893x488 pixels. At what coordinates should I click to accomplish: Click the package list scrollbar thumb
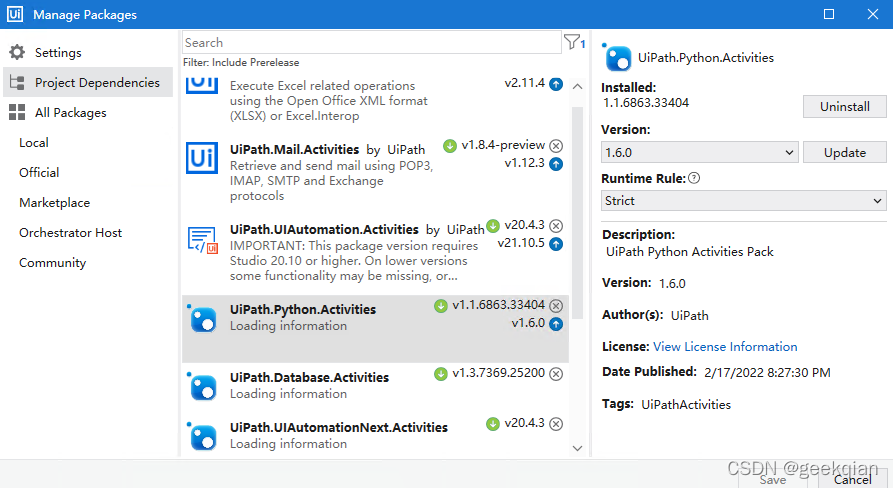coord(577,213)
